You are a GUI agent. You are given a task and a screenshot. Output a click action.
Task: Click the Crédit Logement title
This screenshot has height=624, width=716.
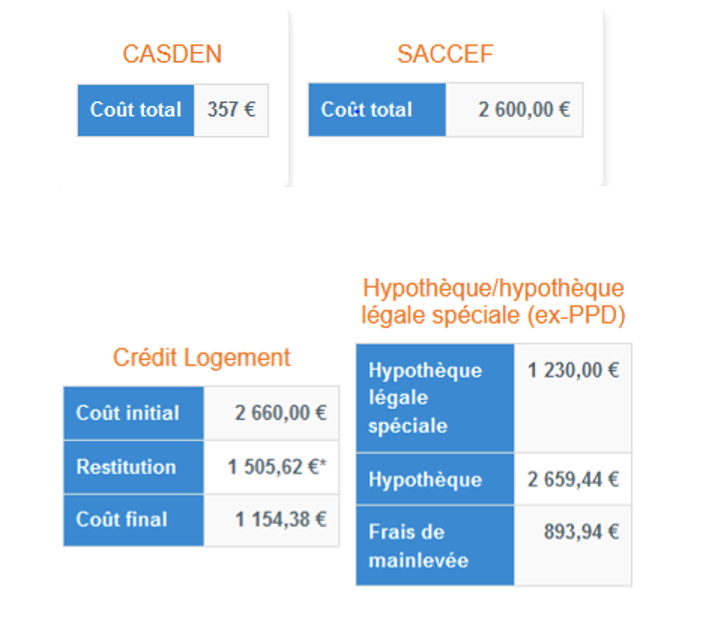(x=201, y=357)
